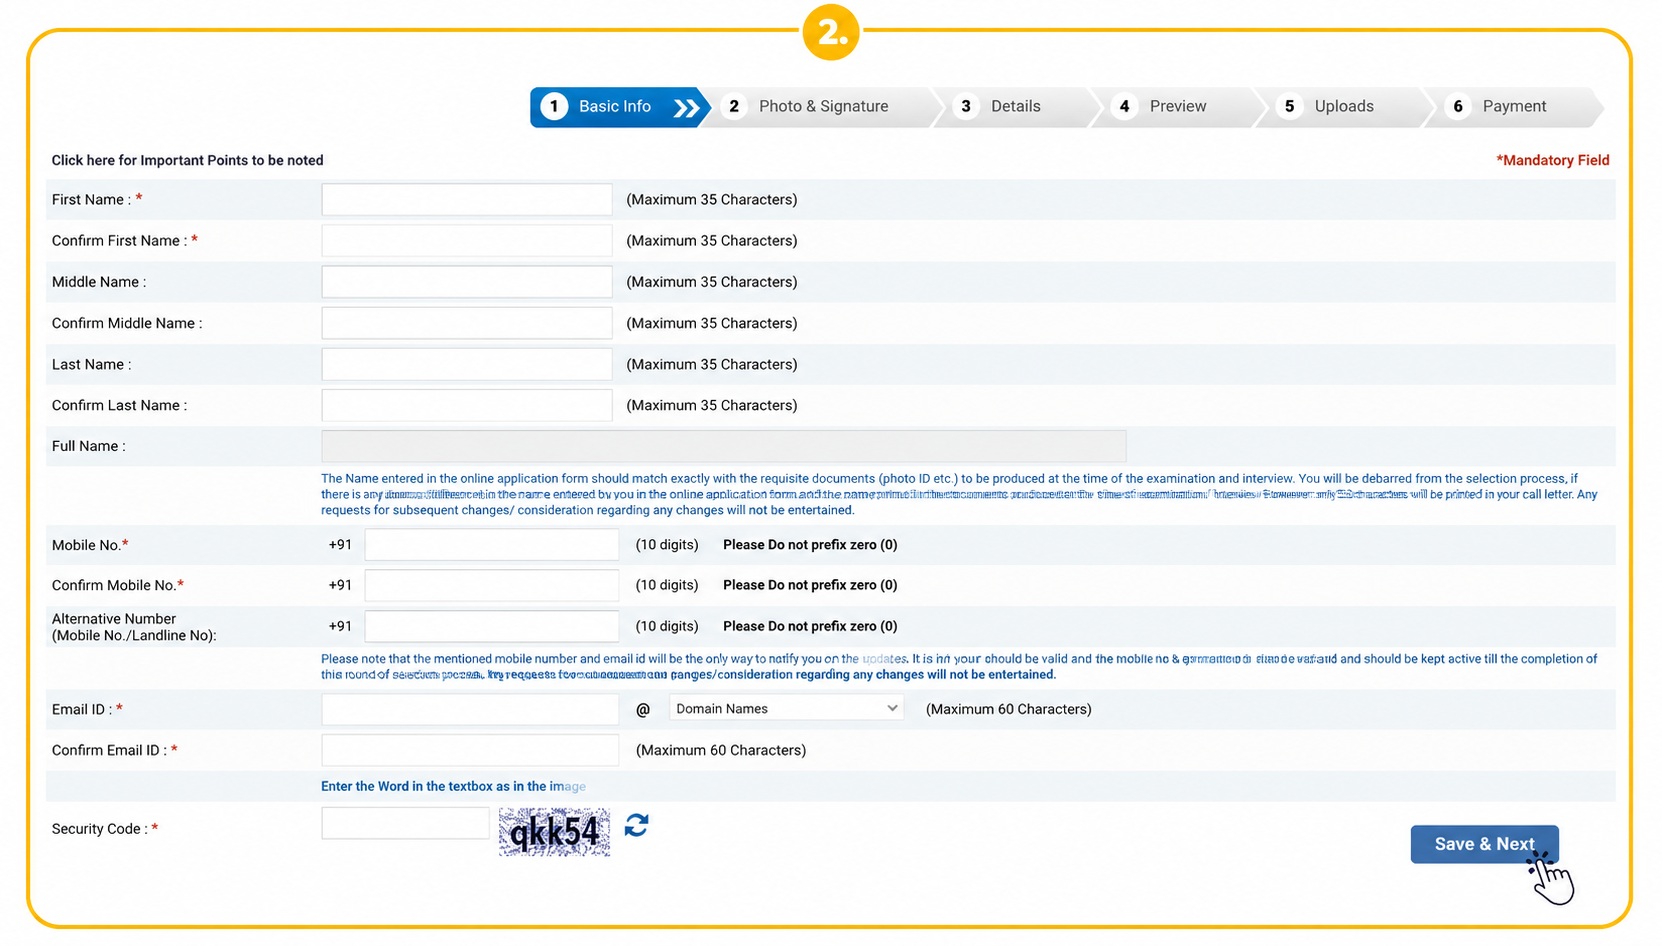Click the Confirm First Name field
Image resolution: width=1662 pixels, height=946 pixels.
tap(467, 240)
